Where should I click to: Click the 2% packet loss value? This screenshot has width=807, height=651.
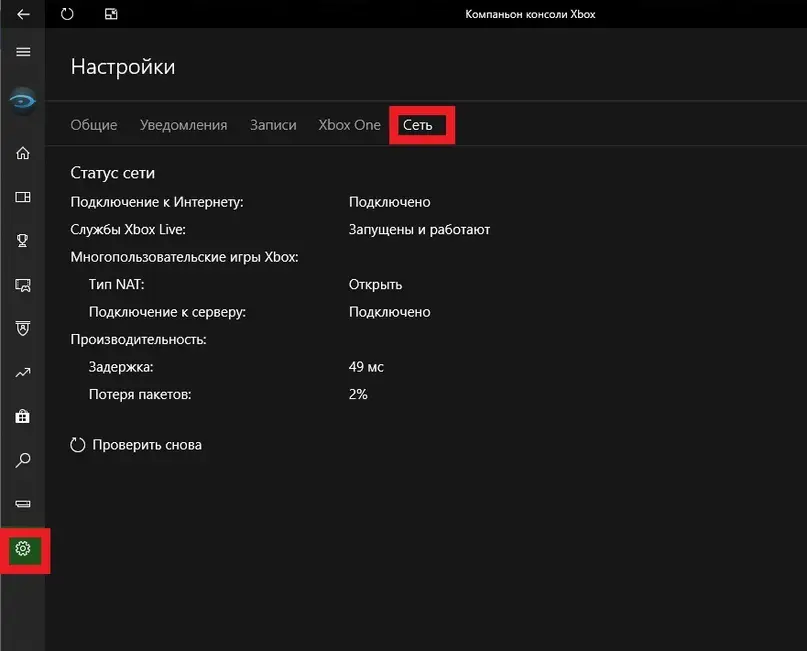[358, 395]
